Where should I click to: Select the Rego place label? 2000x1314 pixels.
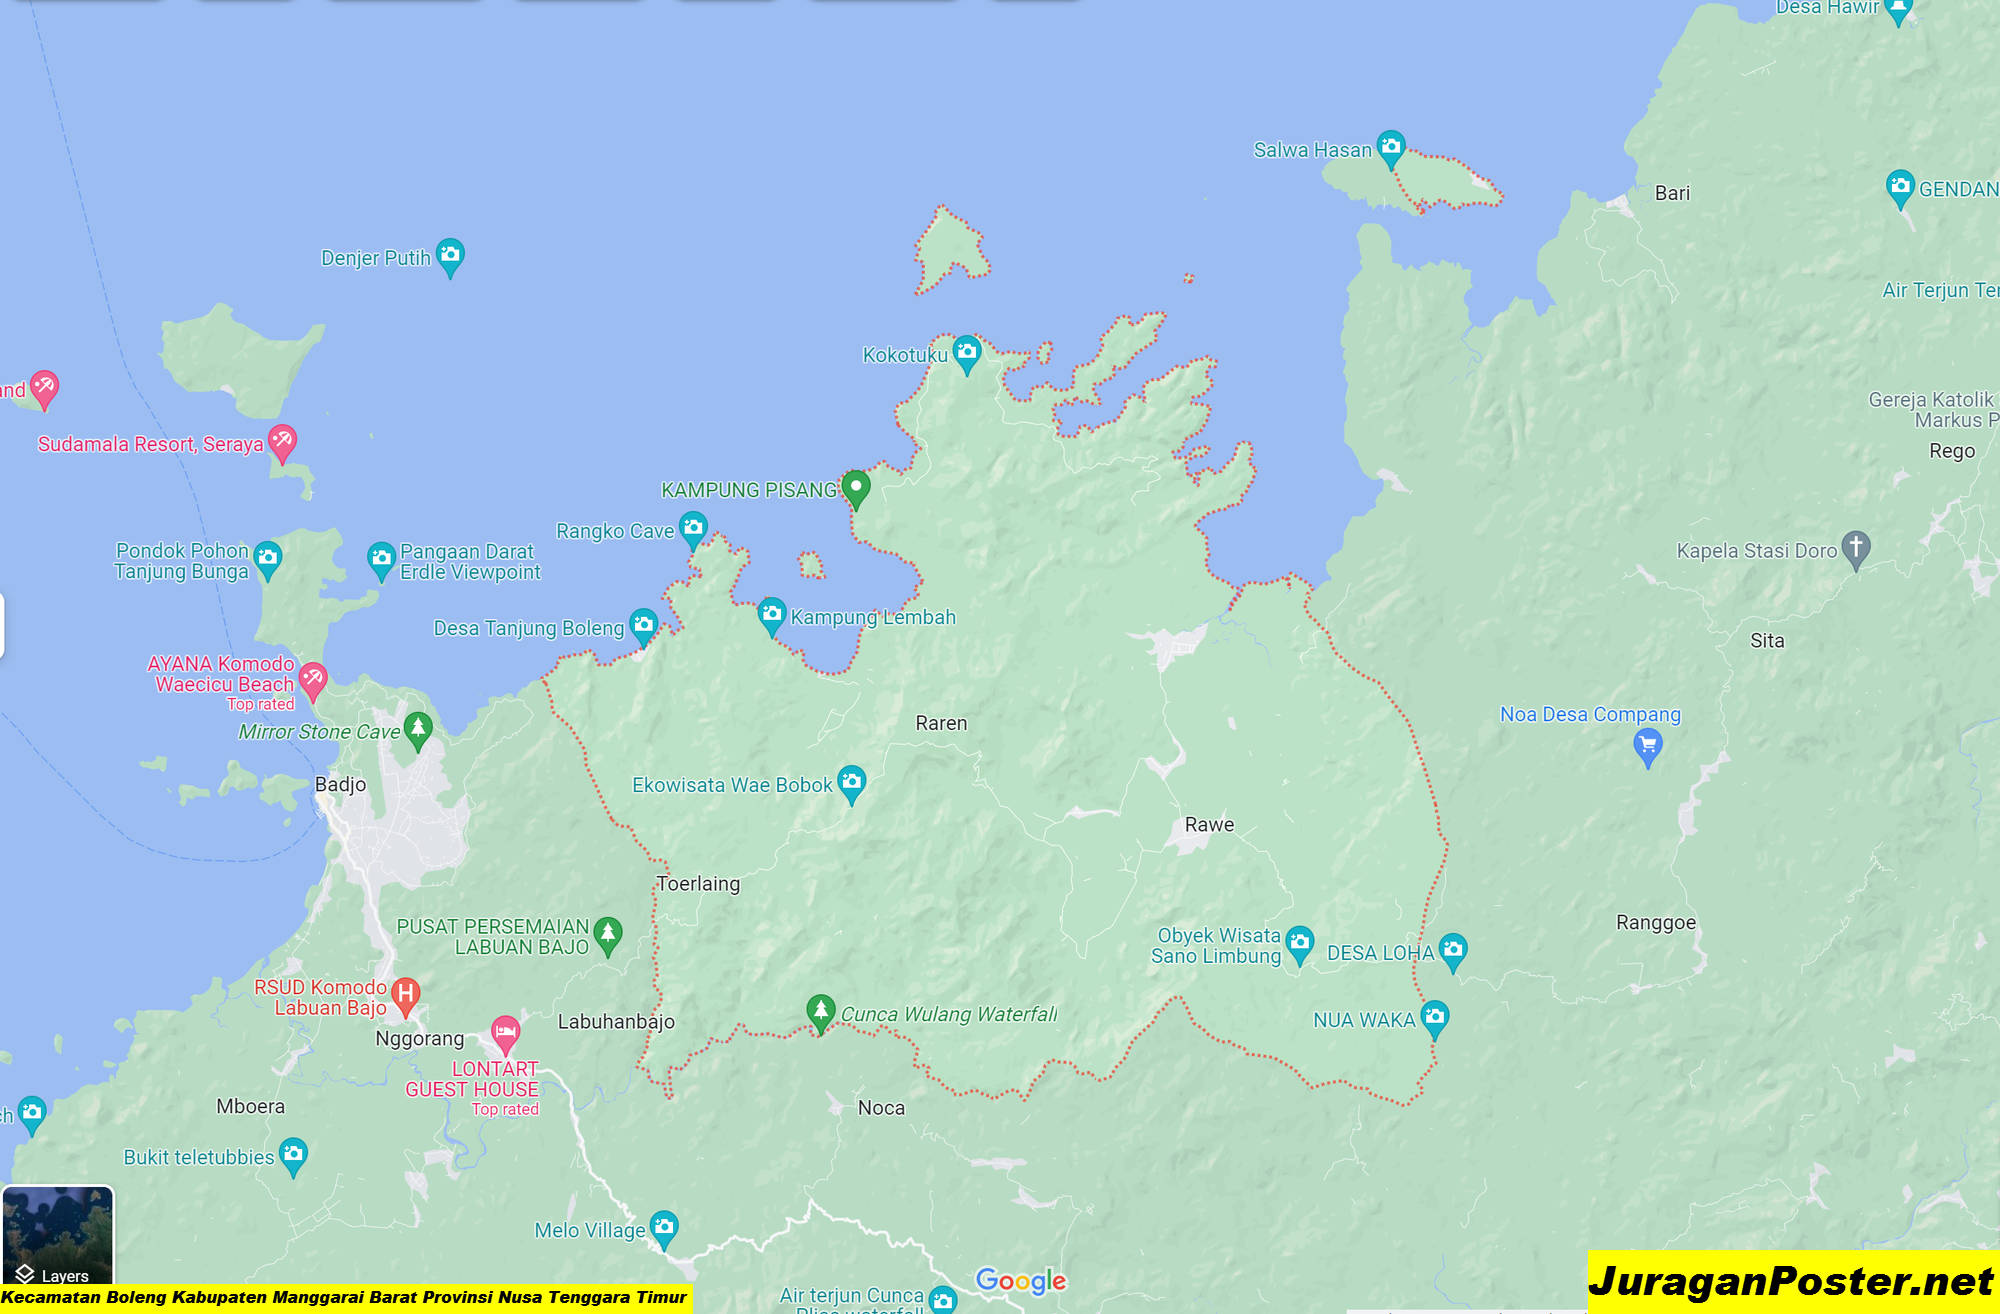[x=1952, y=451]
